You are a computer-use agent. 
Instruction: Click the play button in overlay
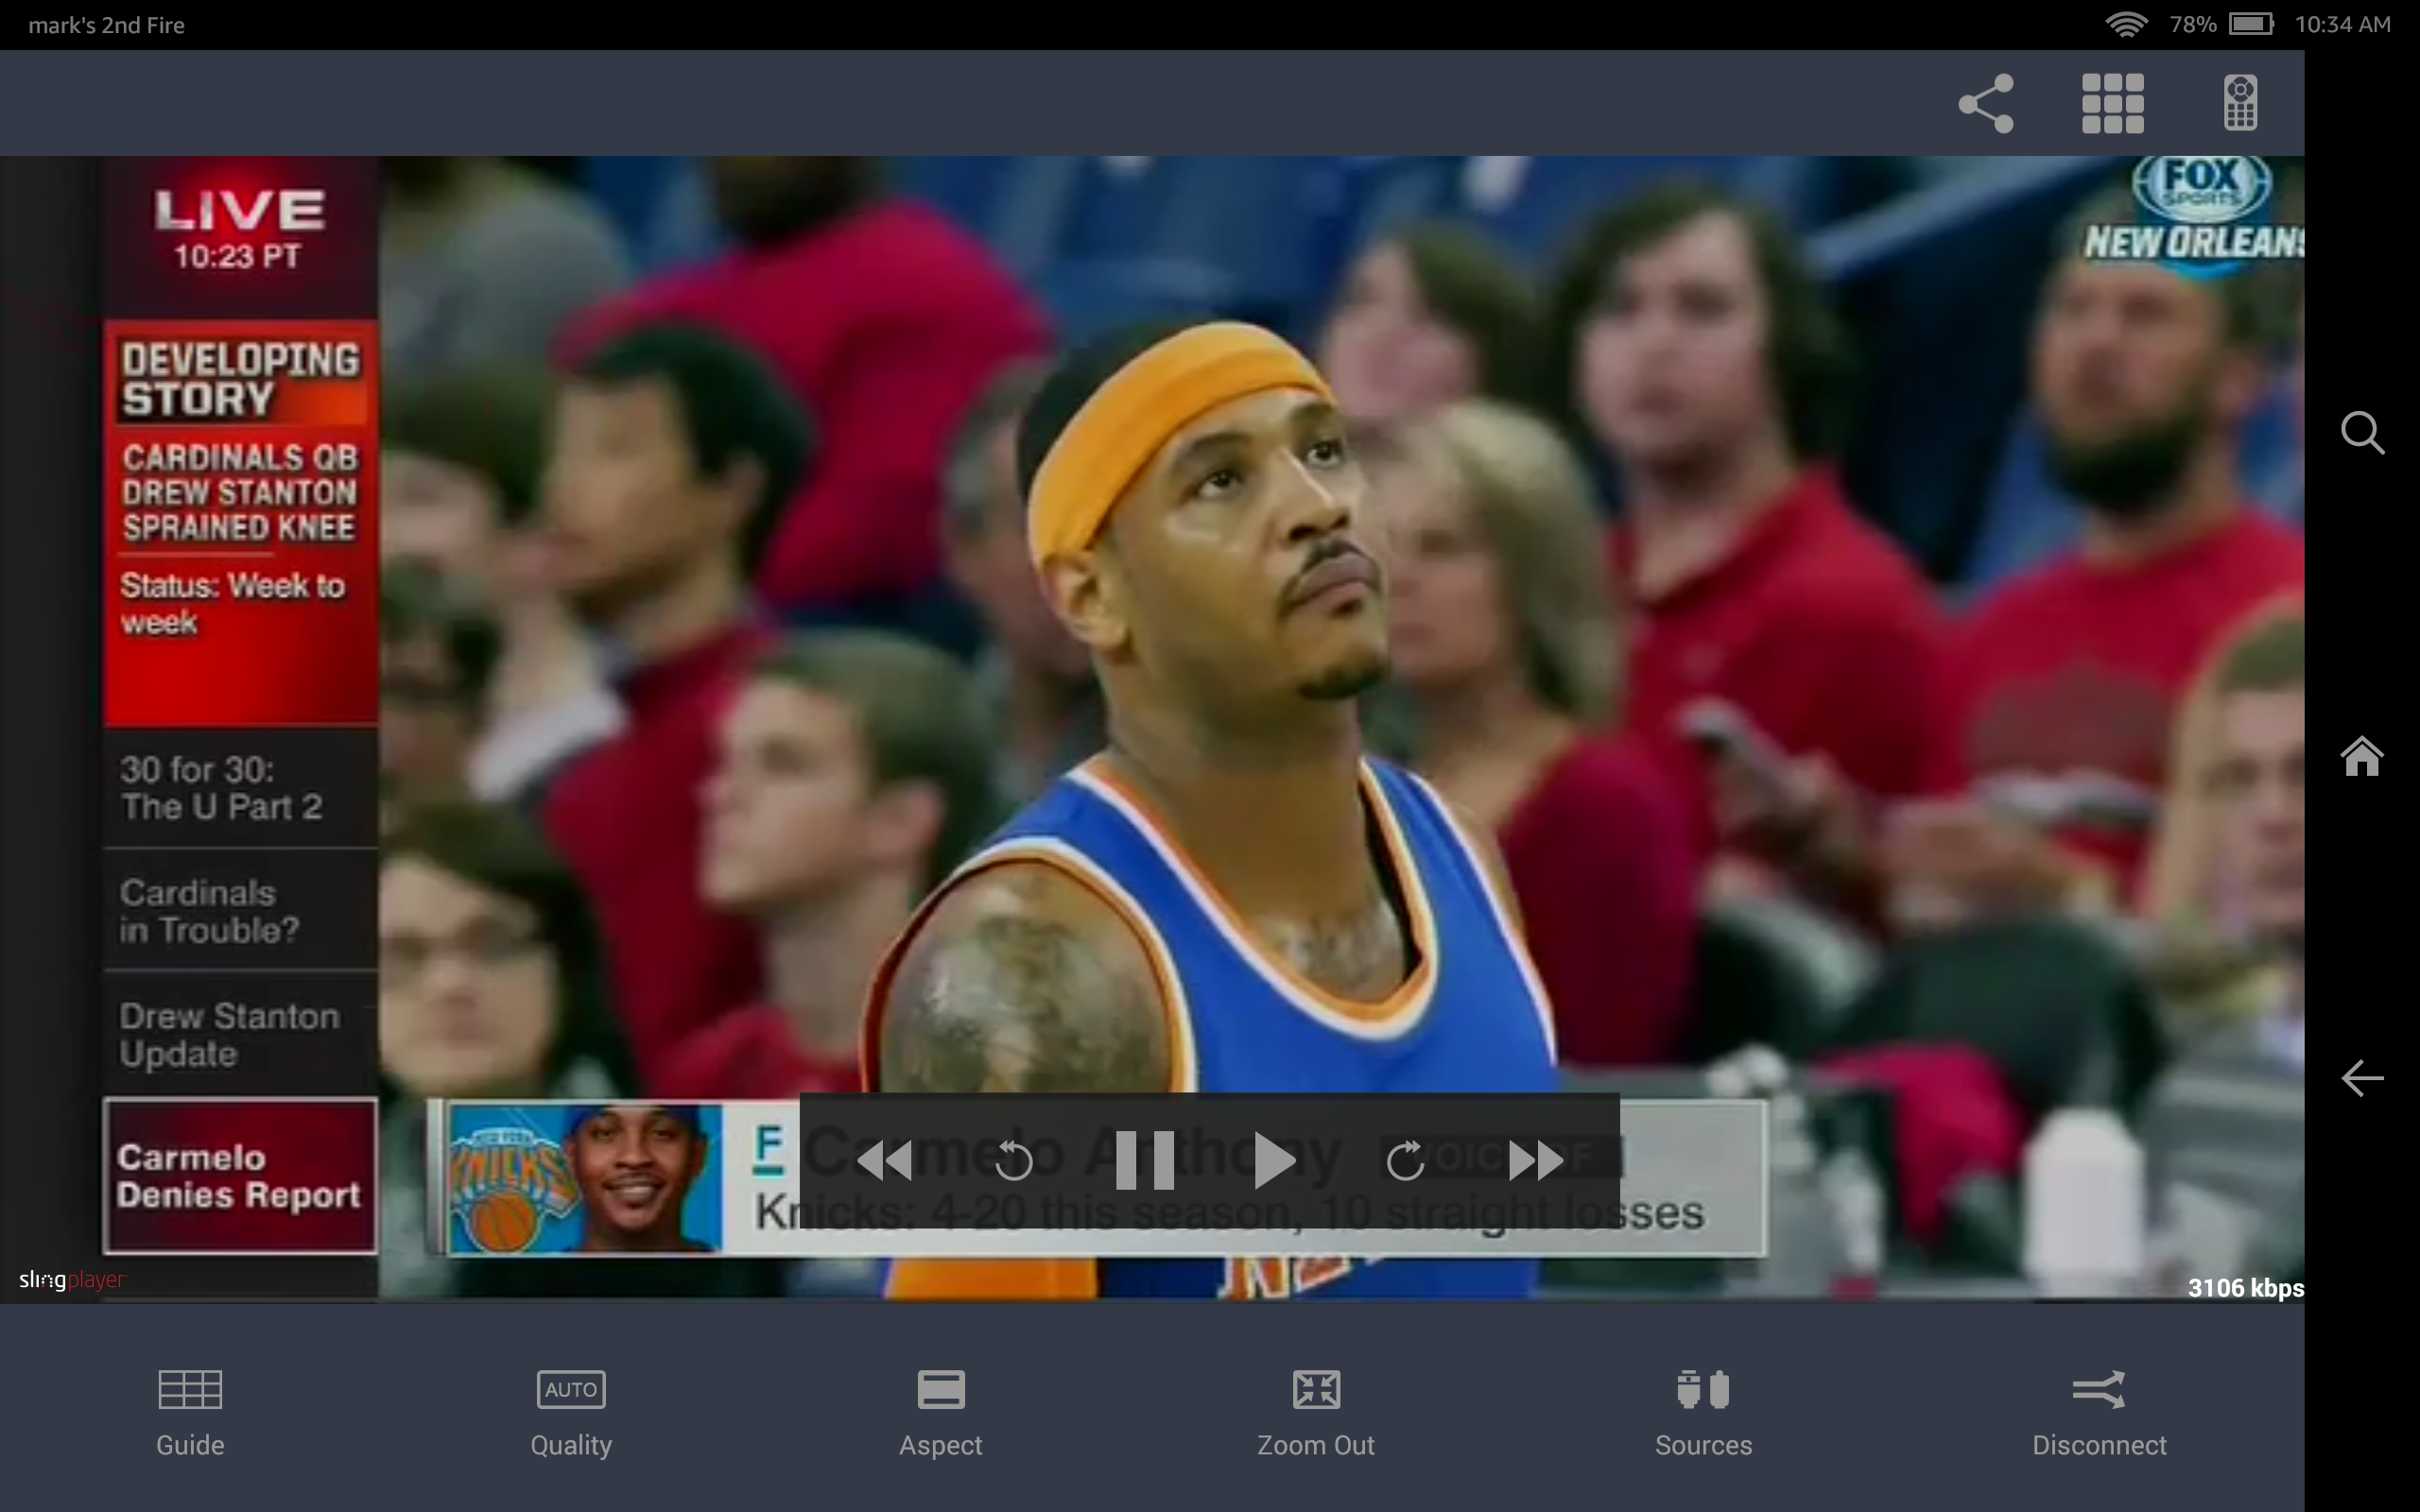tap(1273, 1160)
